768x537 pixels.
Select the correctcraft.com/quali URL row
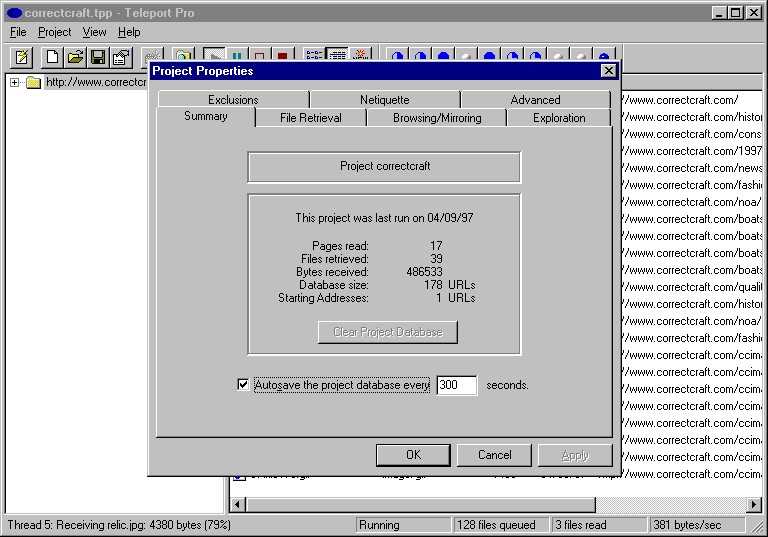[692, 287]
